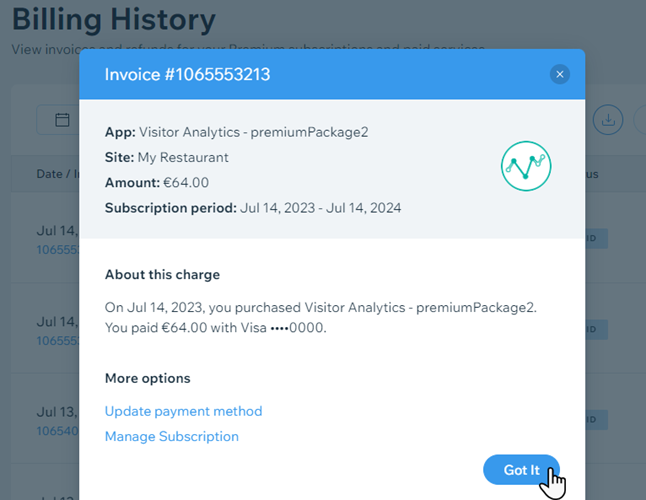Click the status badge on first row
This screenshot has height=500, width=646.
(596, 238)
